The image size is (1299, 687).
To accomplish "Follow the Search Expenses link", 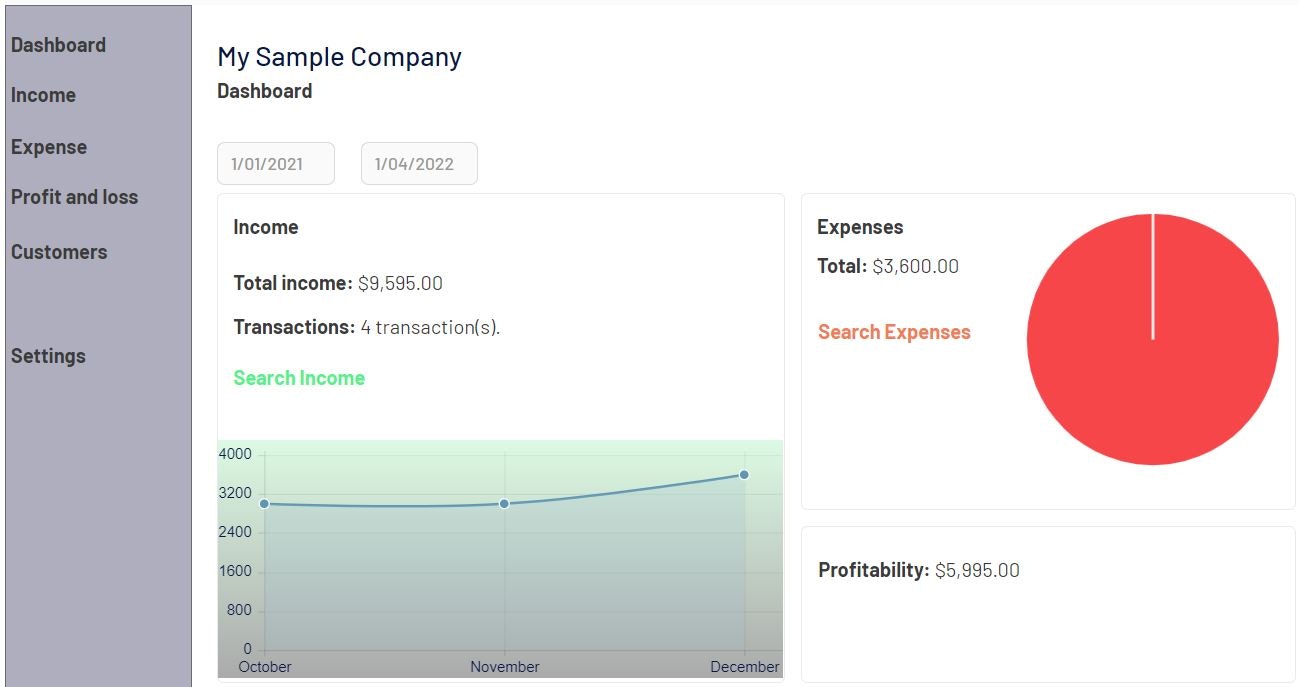I will click(894, 332).
